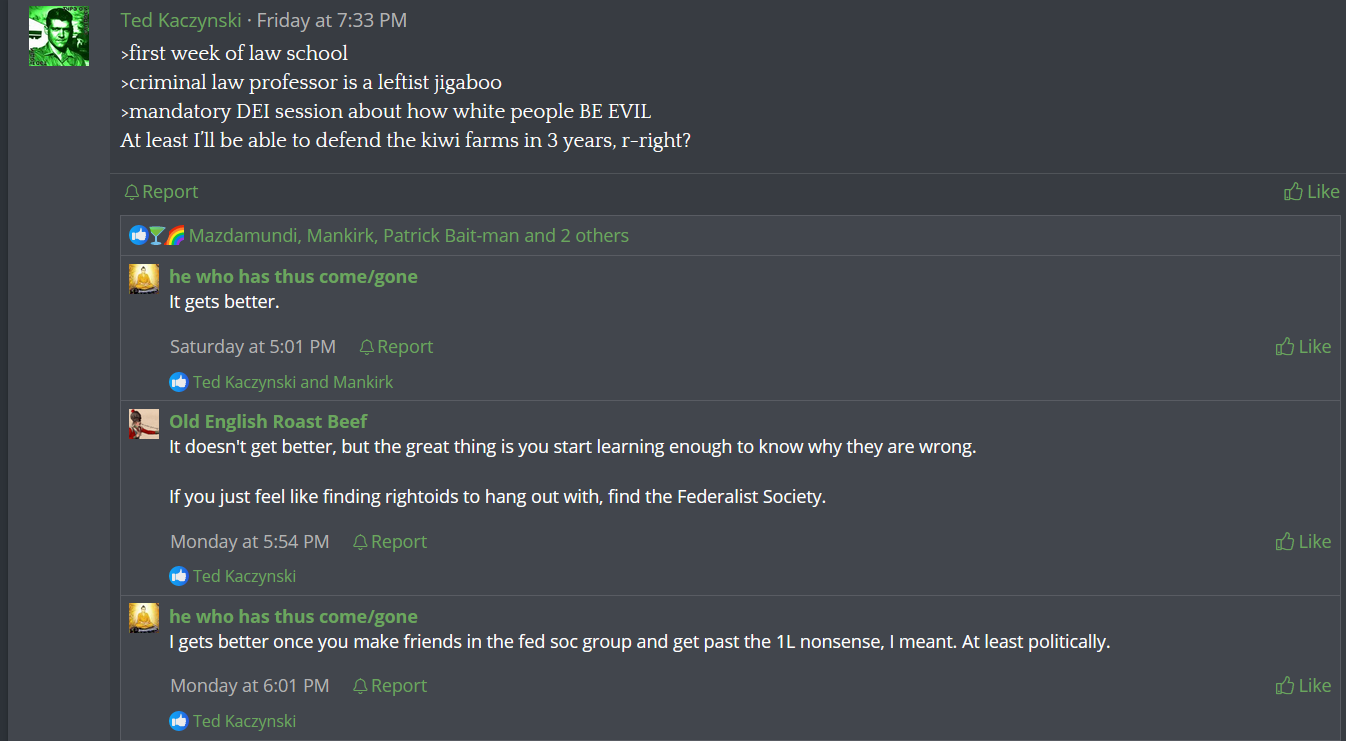
Task: Like the Monday 6:01 PM comment
Action: tap(1304, 685)
